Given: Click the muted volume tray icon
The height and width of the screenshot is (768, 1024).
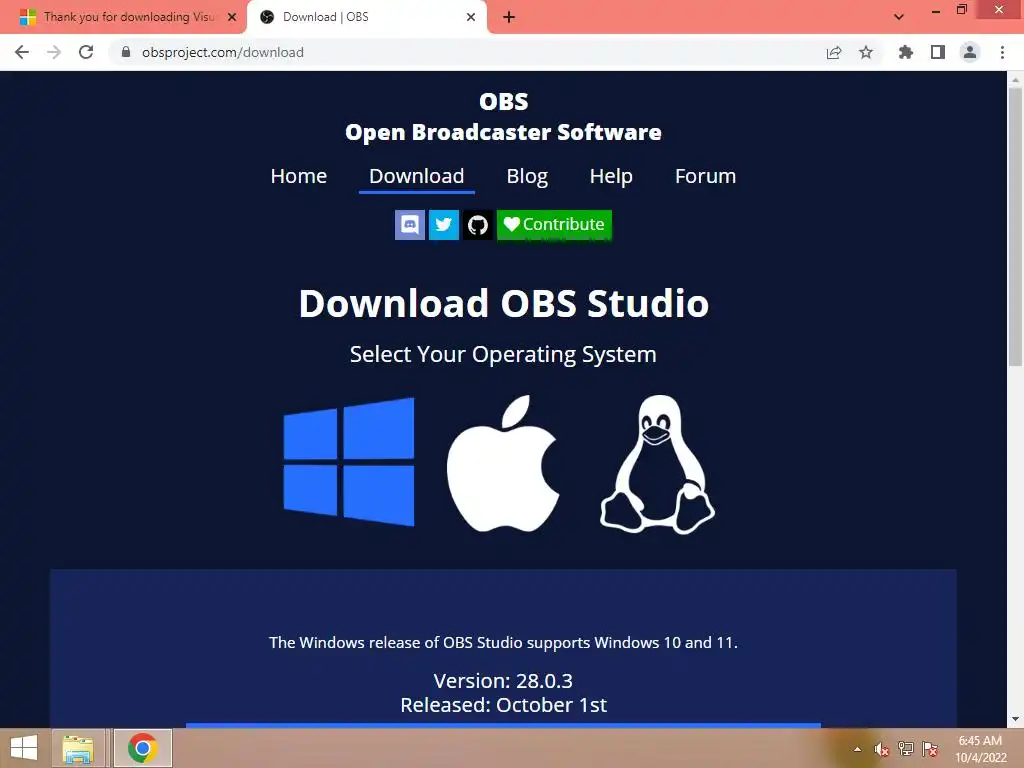Looking at the screenshot, I should pos(882,749).
